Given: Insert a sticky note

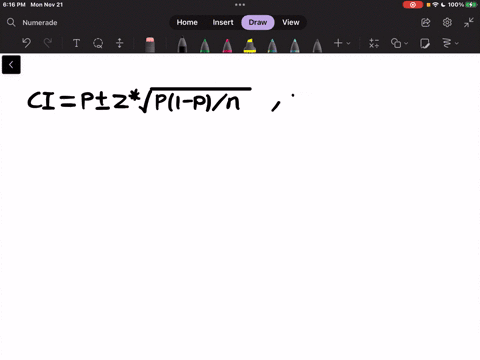Looking at the screenshot, I should coord(425,43).
